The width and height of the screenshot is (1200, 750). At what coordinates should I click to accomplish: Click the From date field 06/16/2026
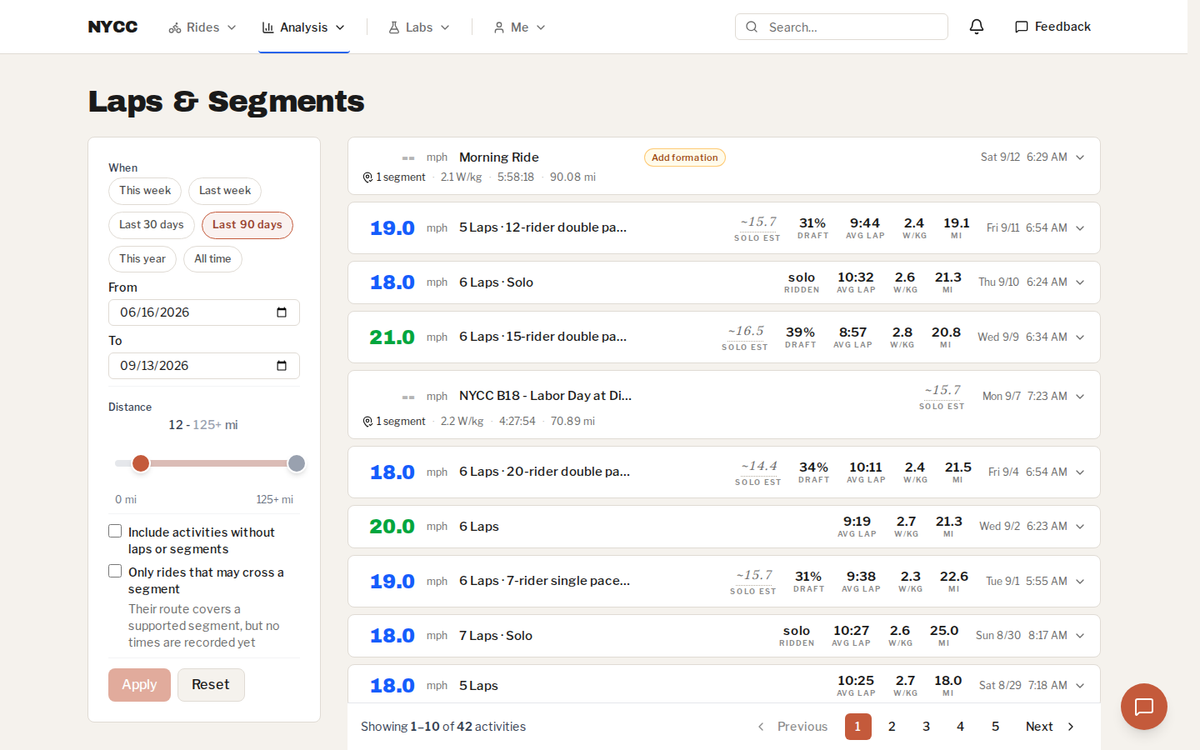click(x=204, y=312)
